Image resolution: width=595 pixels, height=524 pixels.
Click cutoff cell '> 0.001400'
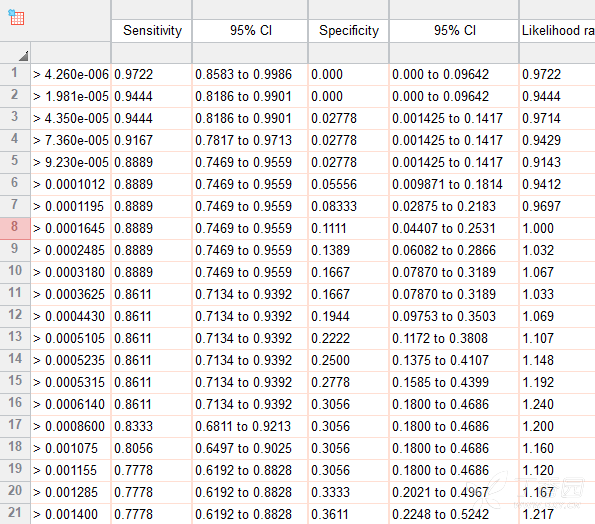coord(71,515)
